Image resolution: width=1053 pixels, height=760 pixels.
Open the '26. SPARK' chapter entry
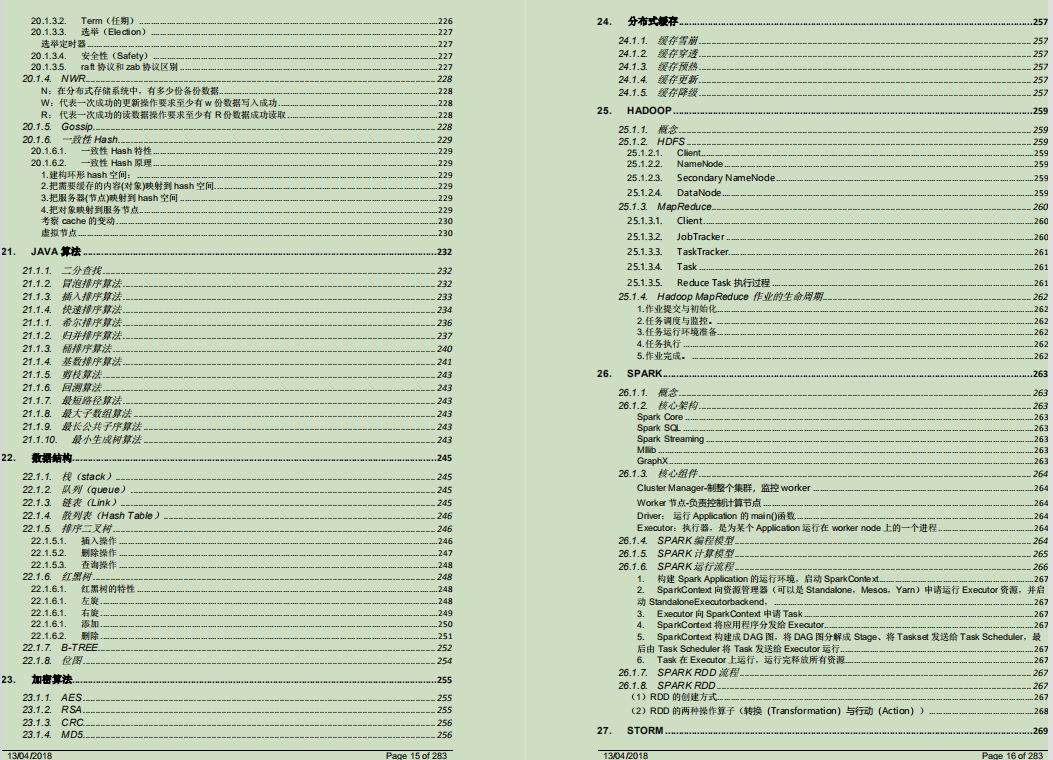822,373
